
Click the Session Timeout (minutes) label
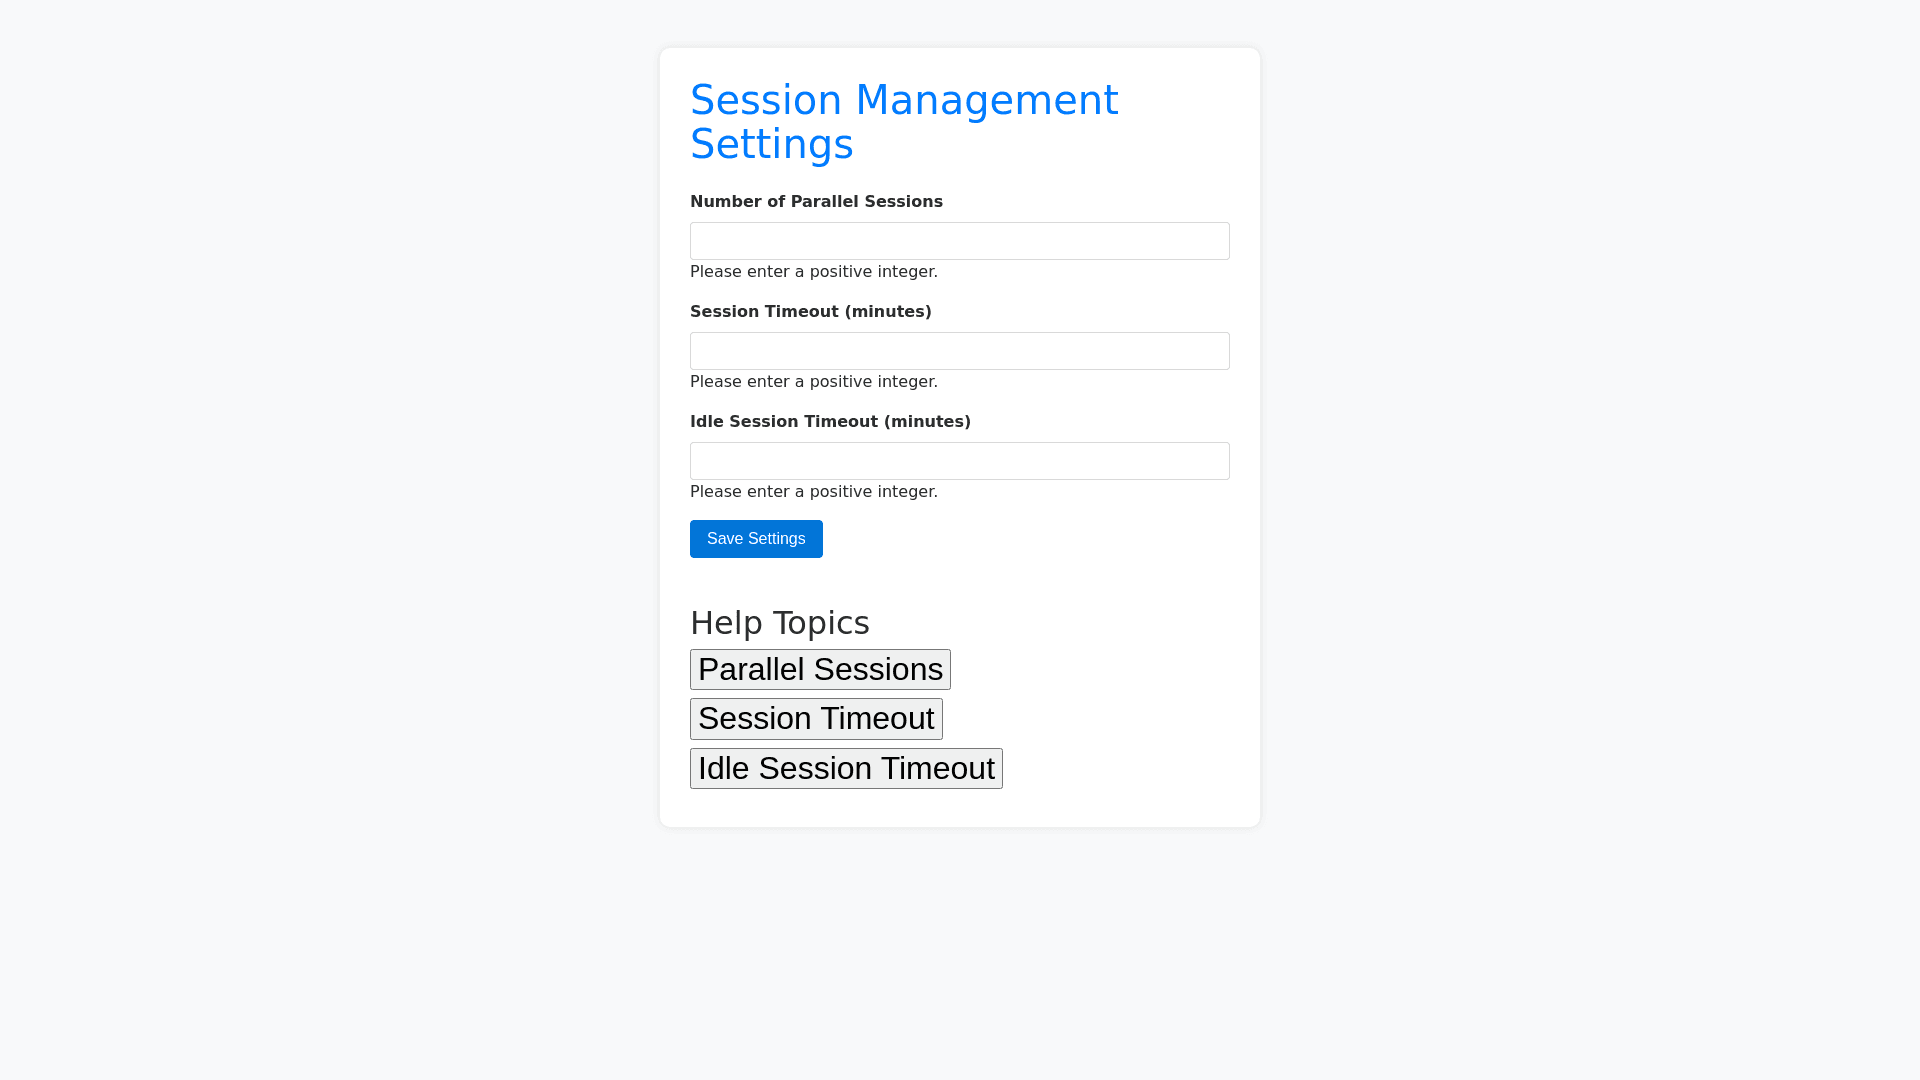(810, 312)
